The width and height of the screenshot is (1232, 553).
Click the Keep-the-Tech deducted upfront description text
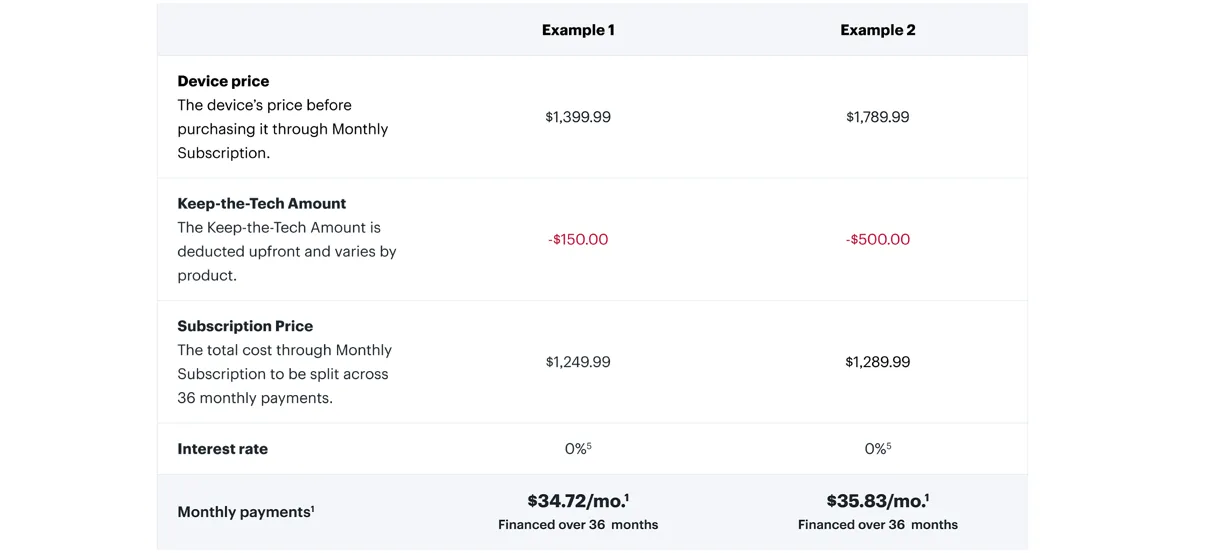click(287, 252)
